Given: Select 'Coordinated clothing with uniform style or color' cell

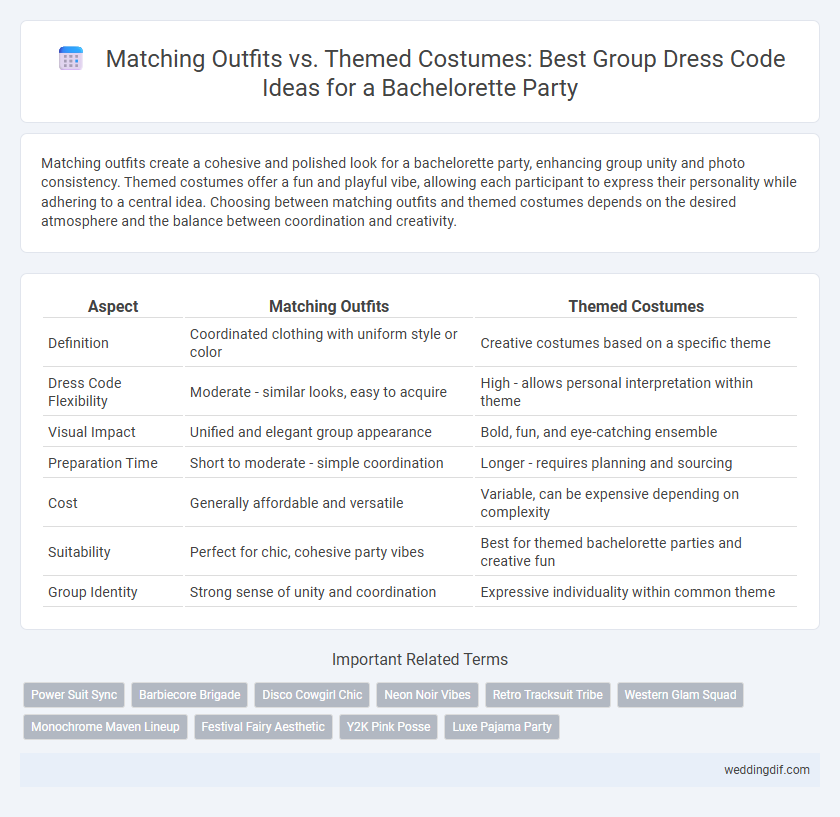Looking at the screenshot, I should pos(329,343).
